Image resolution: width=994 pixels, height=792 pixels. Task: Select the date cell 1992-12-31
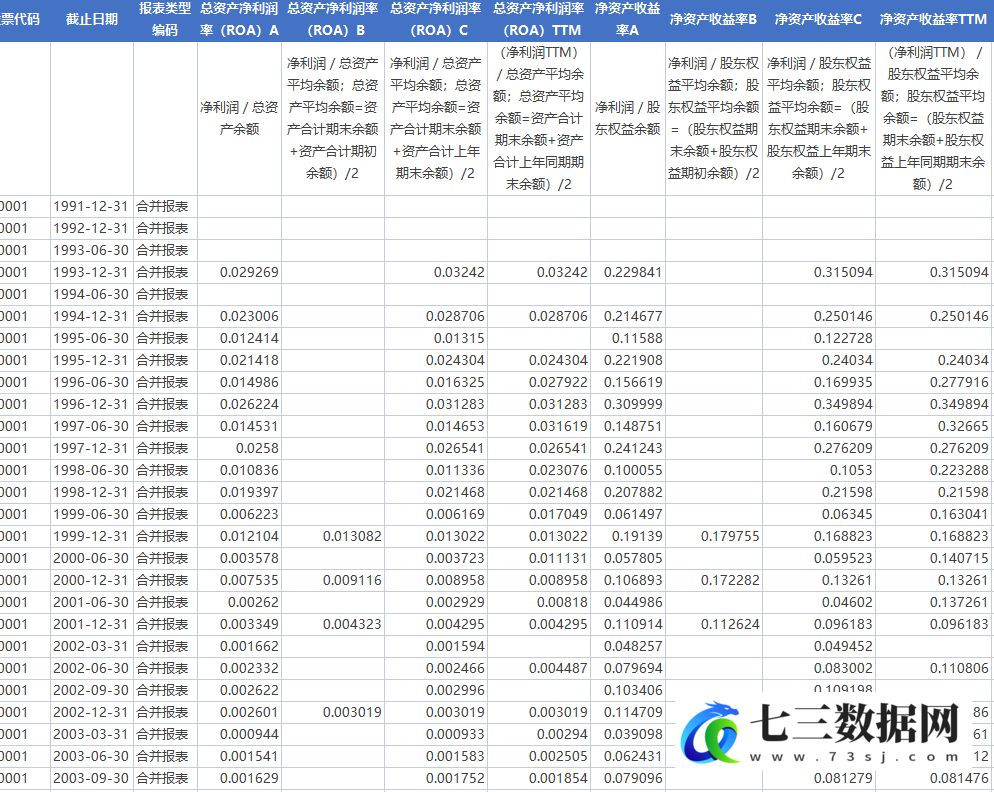tap(92, 228)
